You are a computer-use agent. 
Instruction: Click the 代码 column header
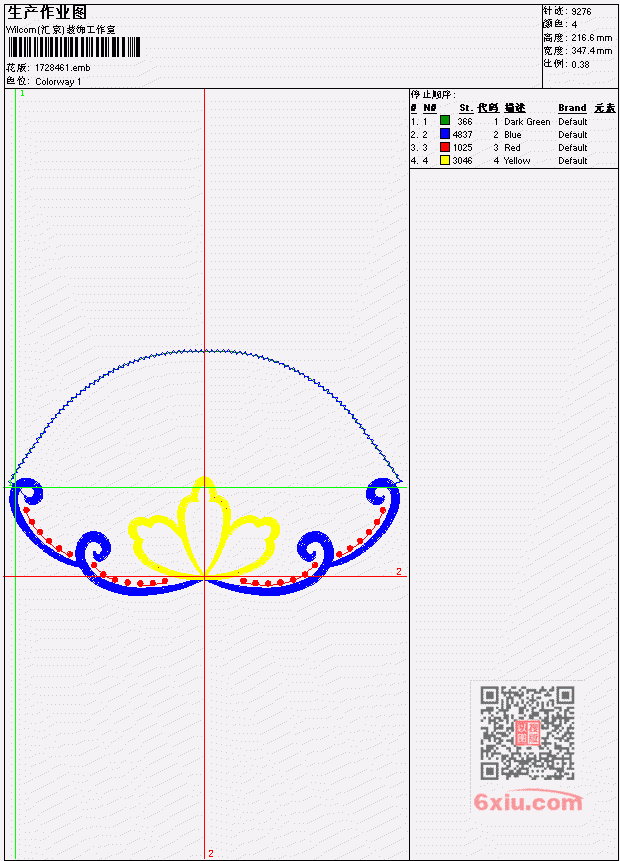click(488, 108)
